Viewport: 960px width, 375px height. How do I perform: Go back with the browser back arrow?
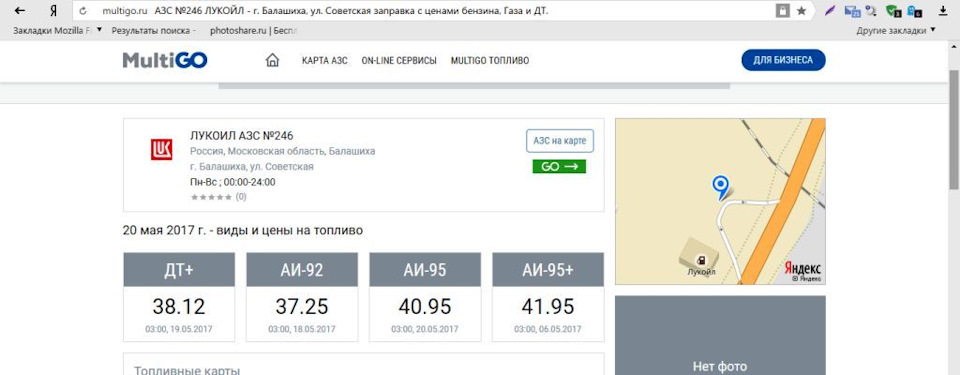coord(20,11)
